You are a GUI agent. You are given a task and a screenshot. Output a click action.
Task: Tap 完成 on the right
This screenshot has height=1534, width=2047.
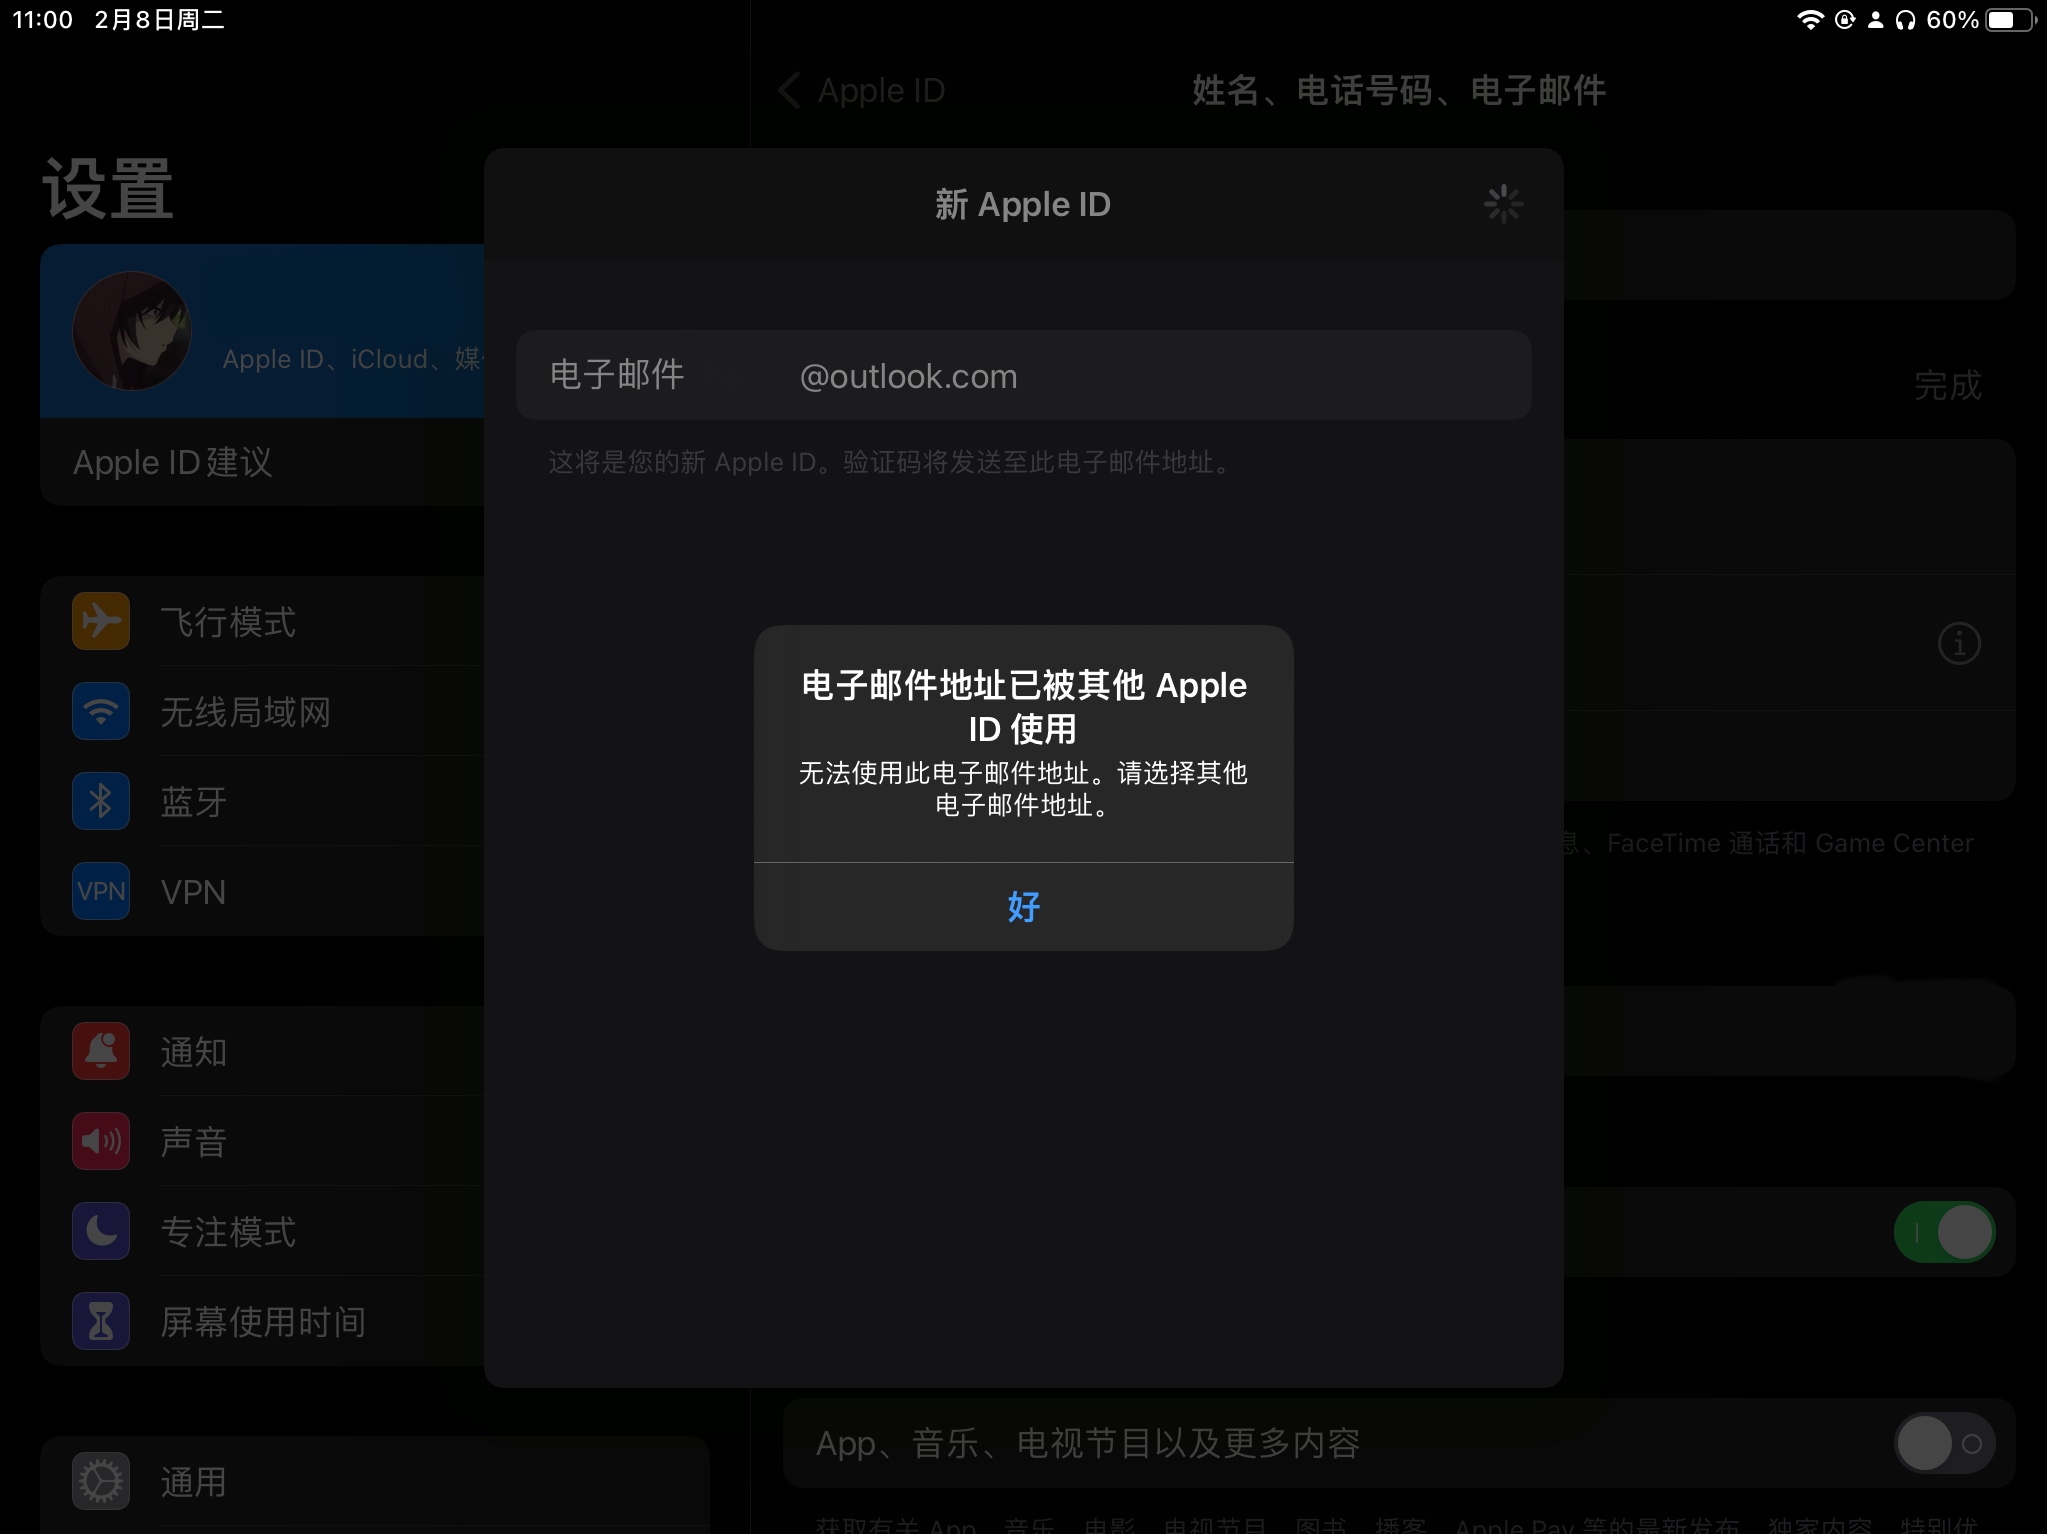[1946, 385]
